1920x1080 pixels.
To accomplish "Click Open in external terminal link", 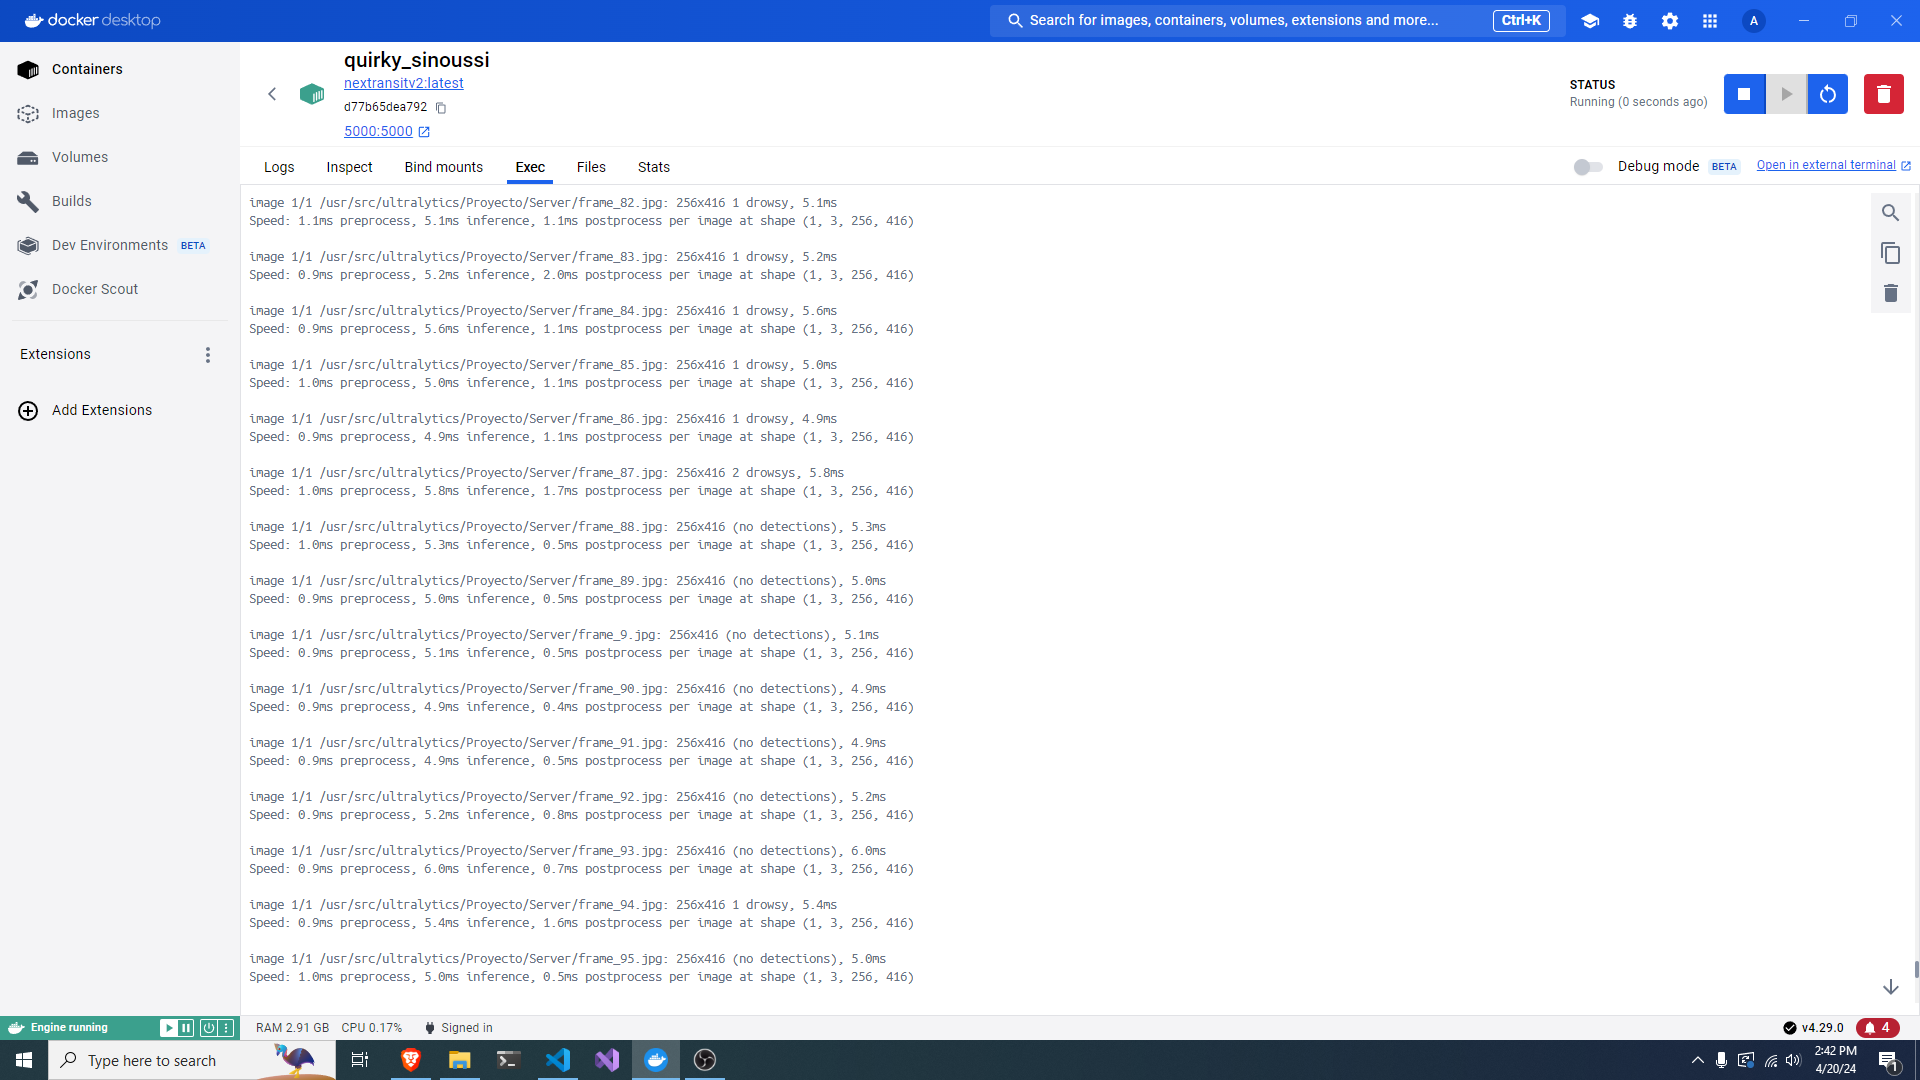I will coord(1825,166).
